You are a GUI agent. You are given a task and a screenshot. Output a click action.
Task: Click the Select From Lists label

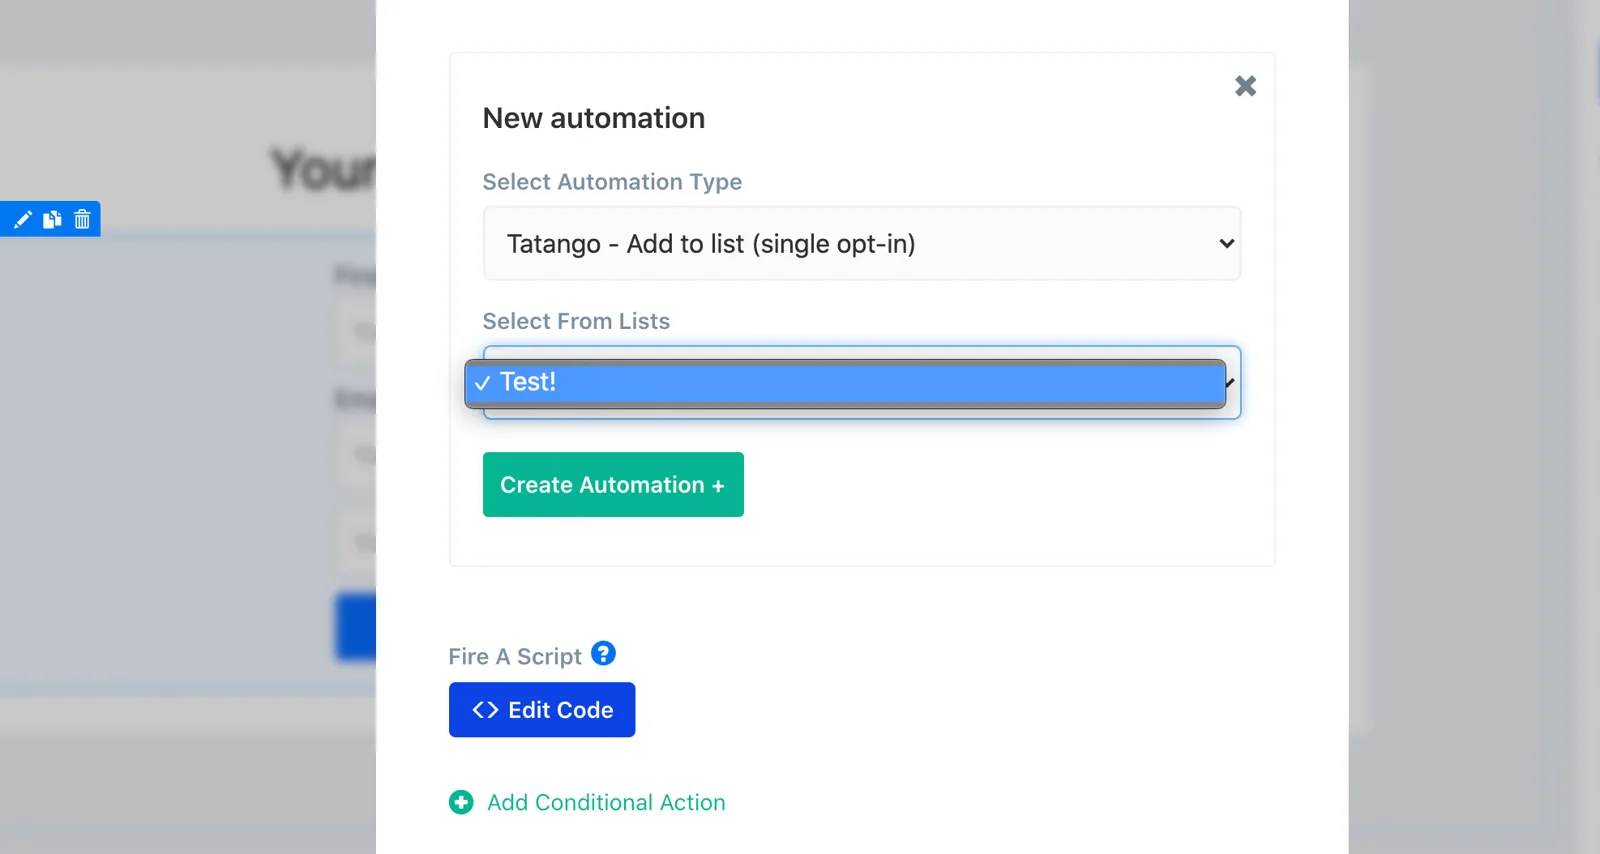tap(576, 321)
